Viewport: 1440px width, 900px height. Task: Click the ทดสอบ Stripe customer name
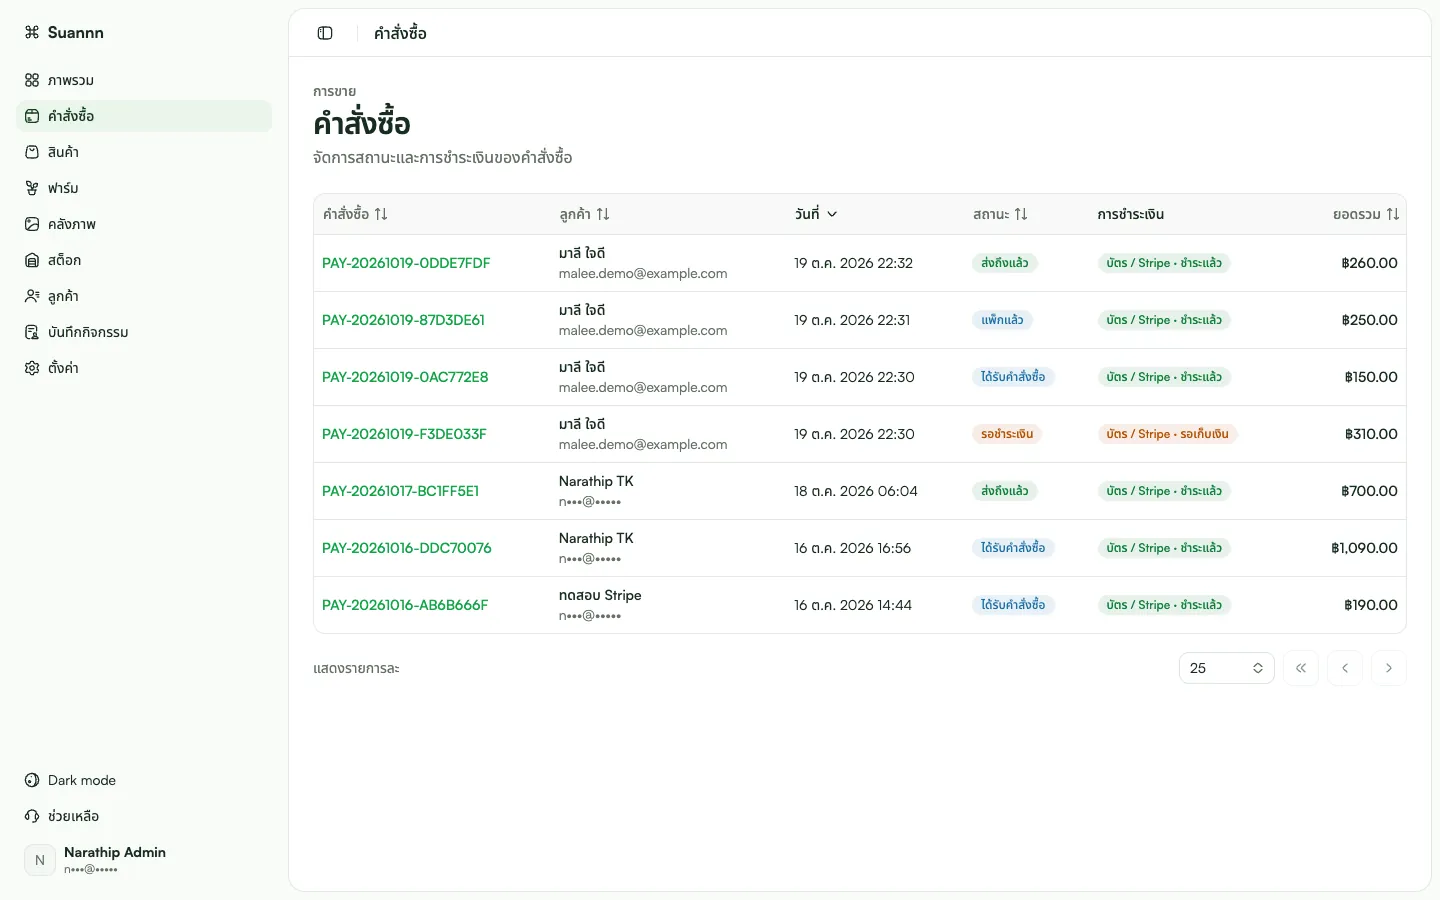tap(600, 595)
